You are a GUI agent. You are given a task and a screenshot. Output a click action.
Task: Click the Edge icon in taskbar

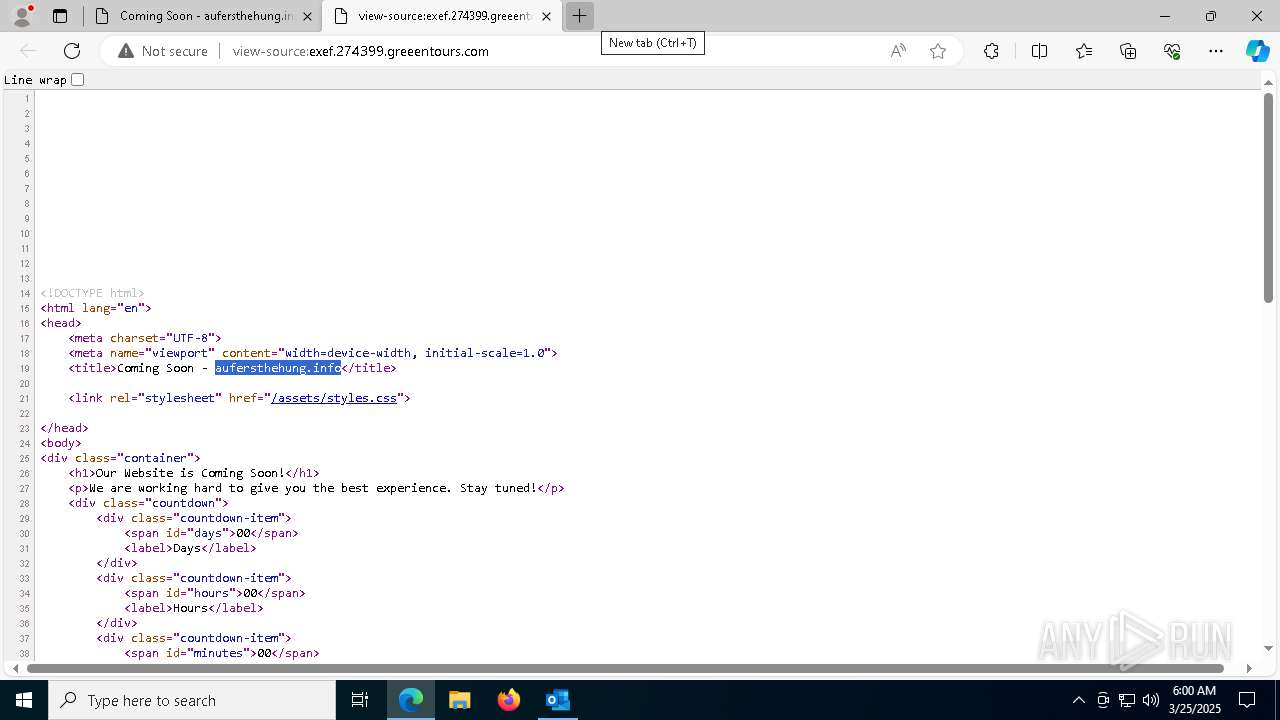coord(411,700)
